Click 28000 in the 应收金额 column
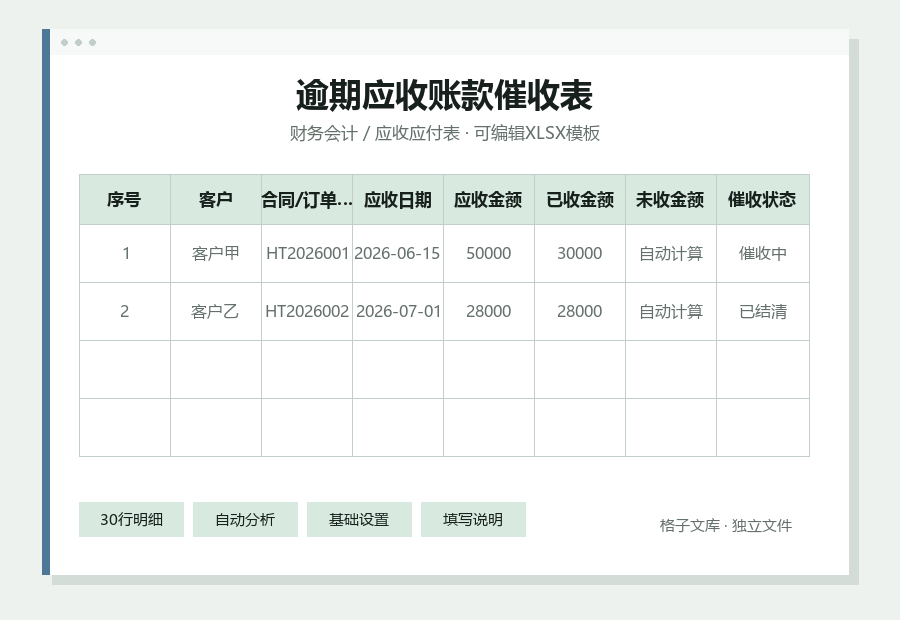 [488, 311]
